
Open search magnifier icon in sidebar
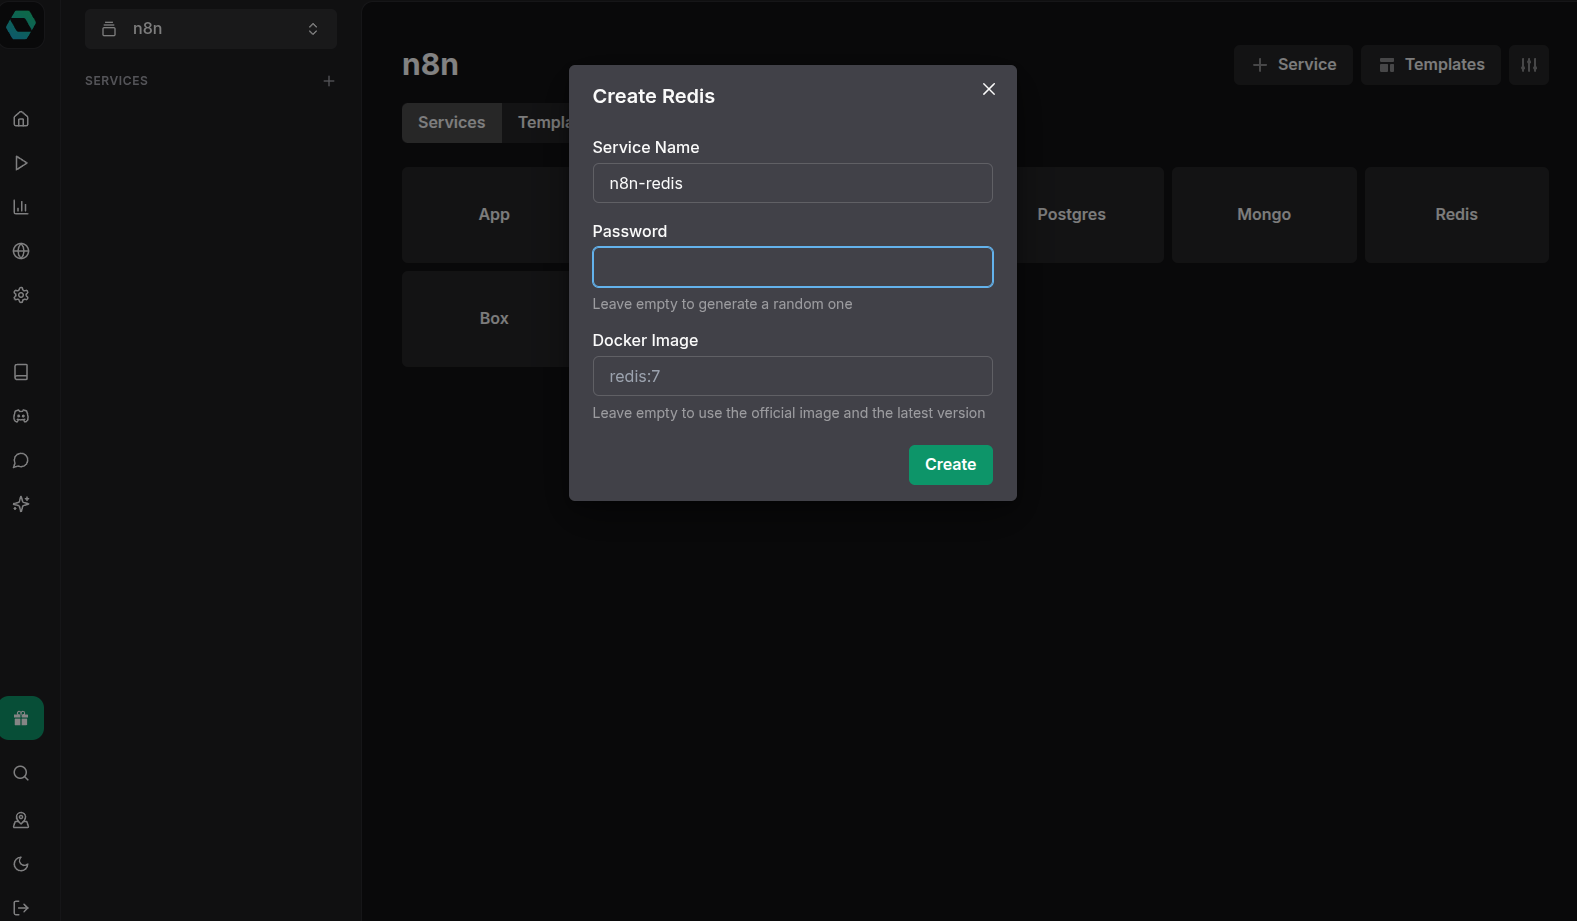tap(21, 773)
